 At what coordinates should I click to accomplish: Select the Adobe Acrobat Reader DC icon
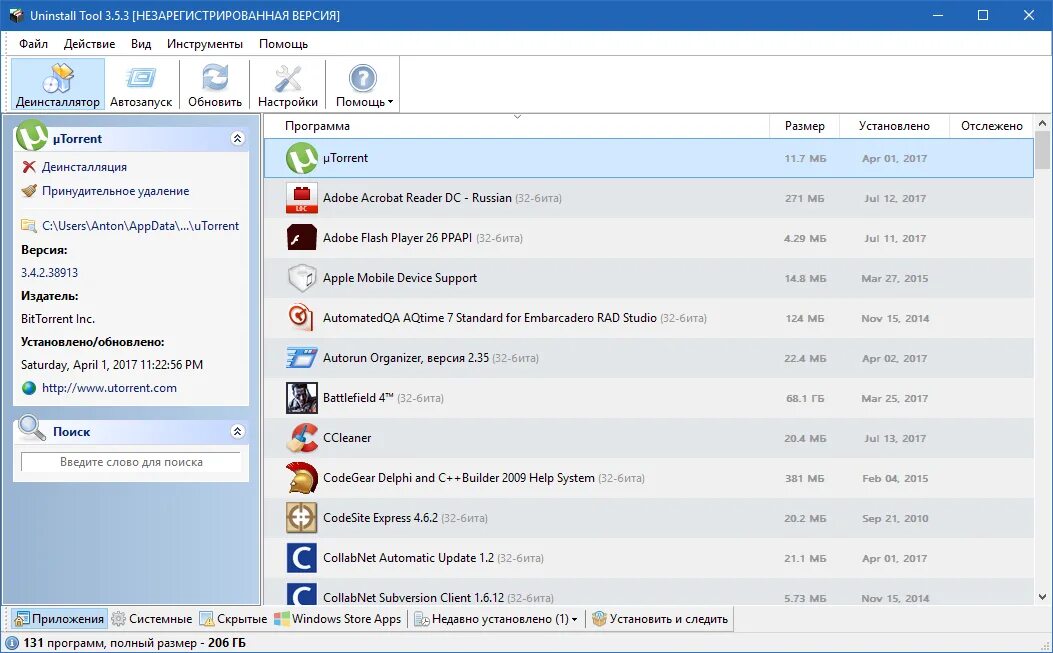coord(302,198)
